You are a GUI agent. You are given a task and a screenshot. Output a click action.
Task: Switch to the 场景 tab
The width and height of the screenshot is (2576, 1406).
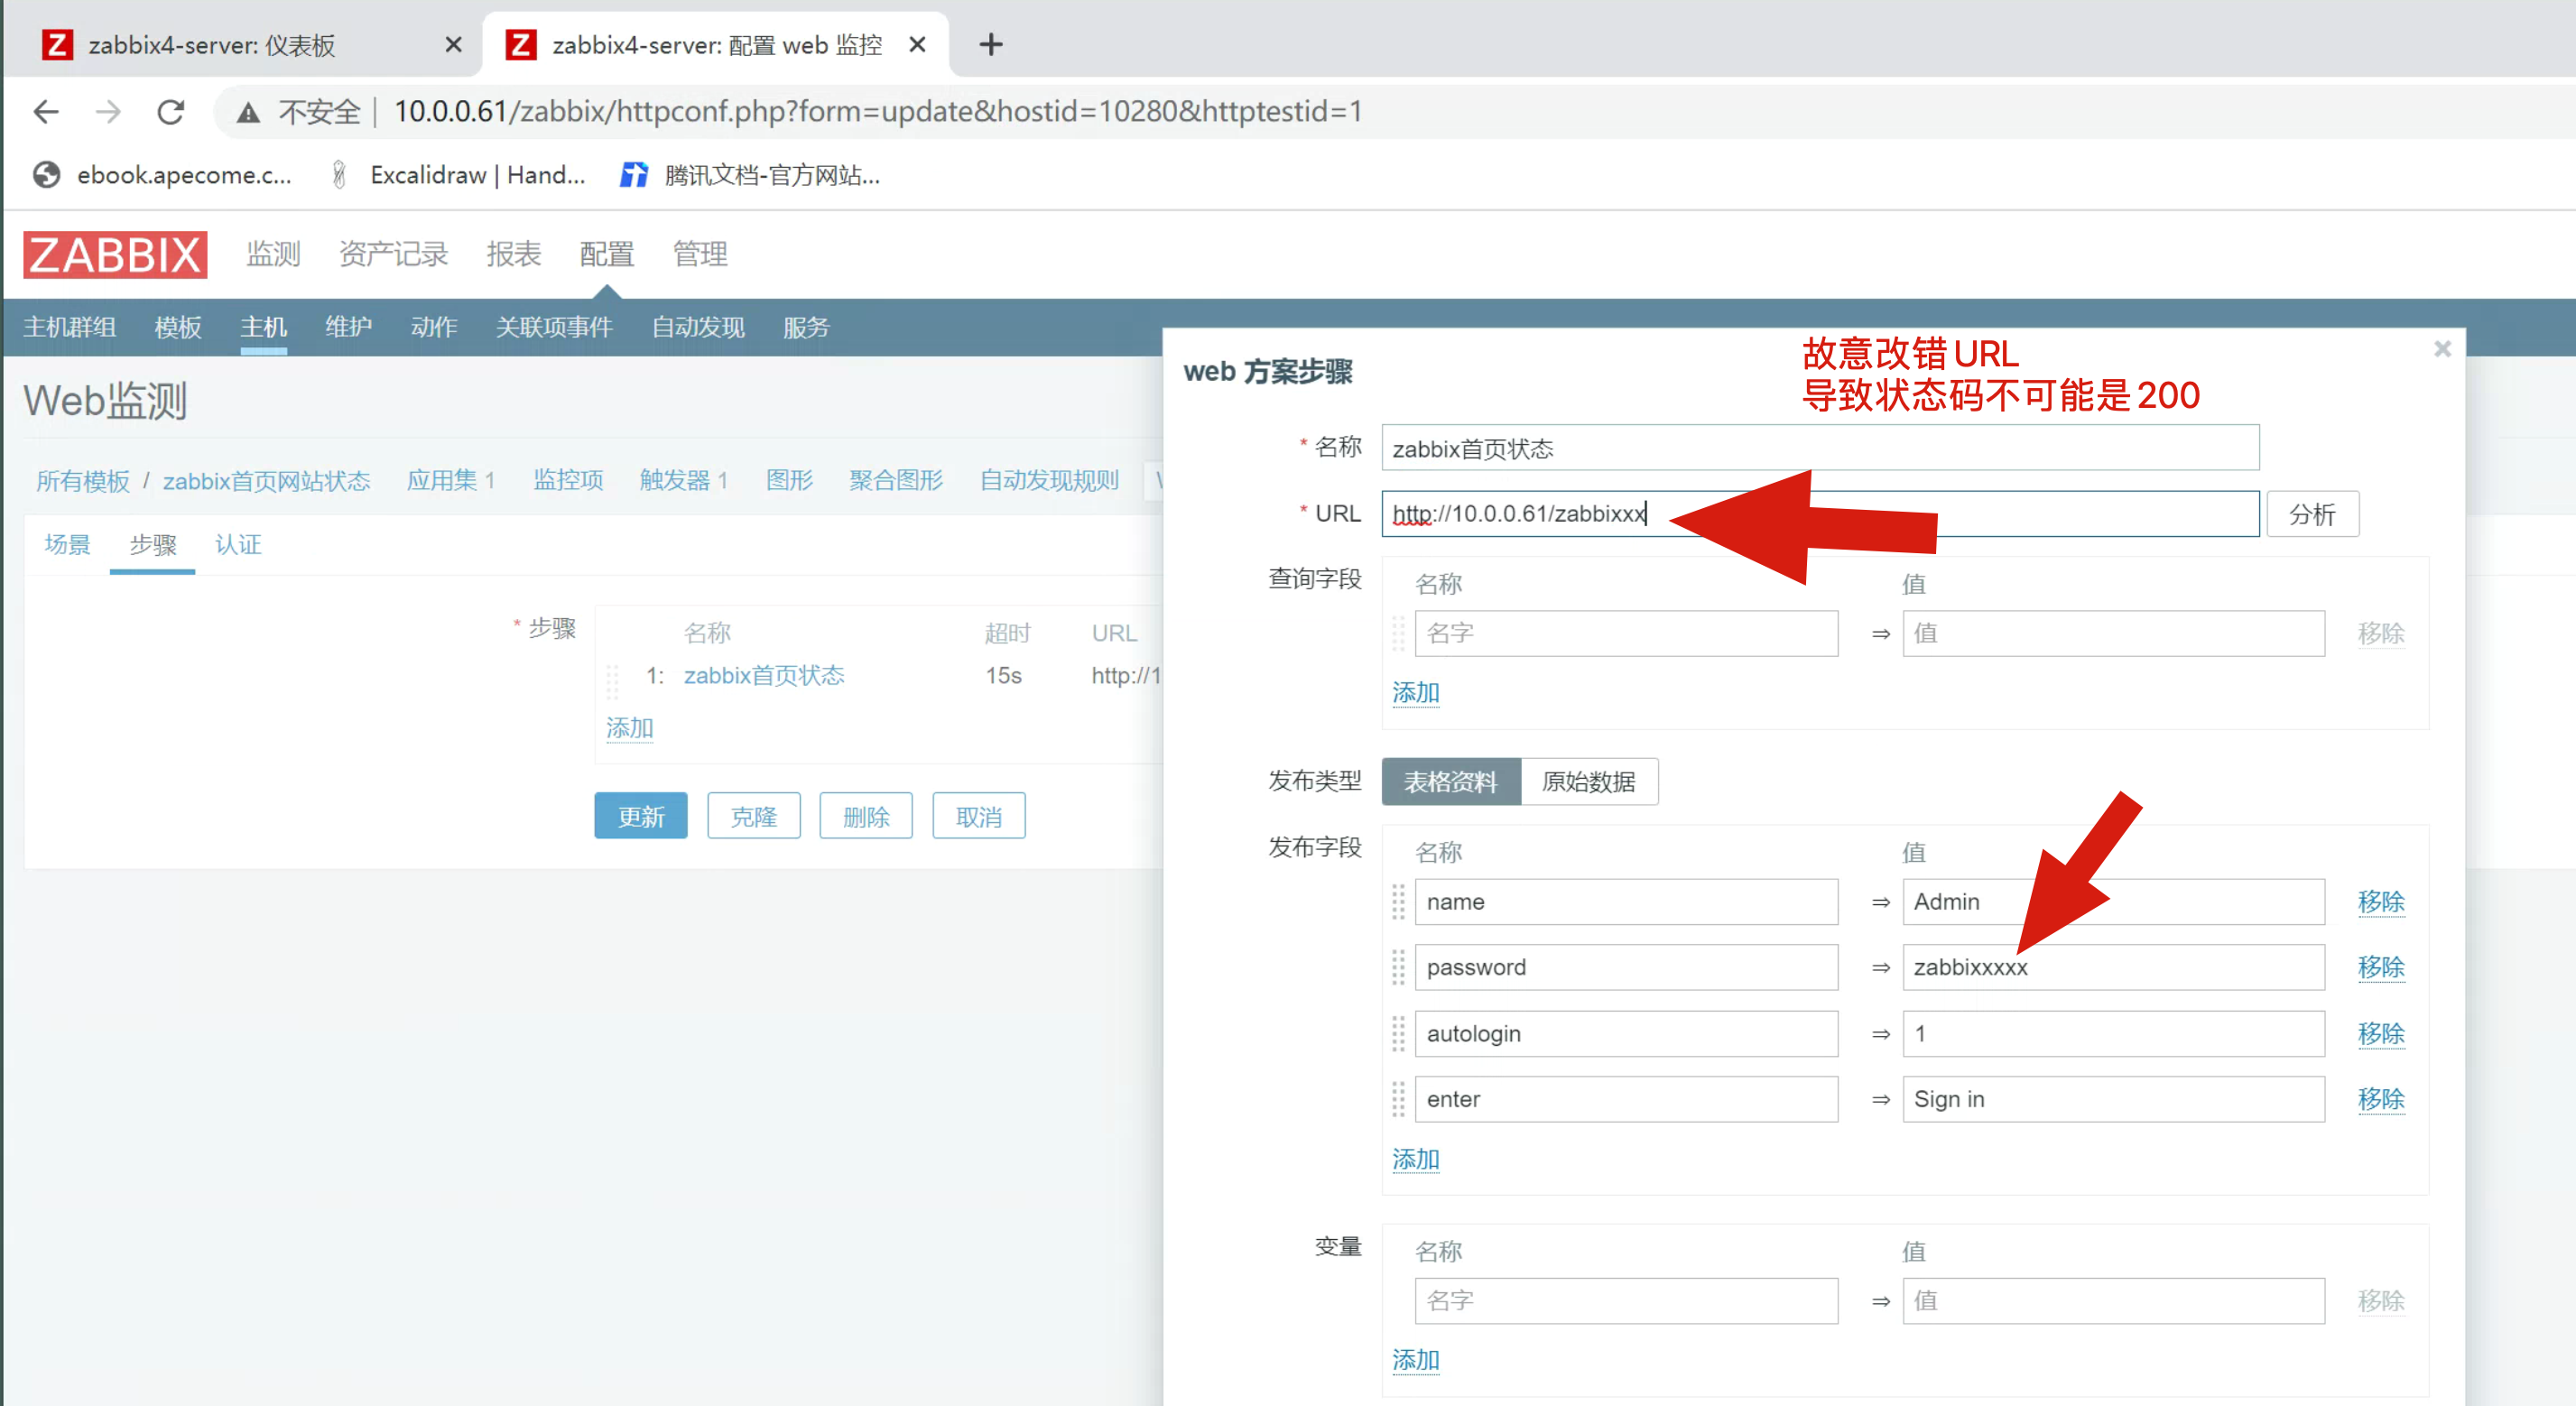tap(67, 544)
